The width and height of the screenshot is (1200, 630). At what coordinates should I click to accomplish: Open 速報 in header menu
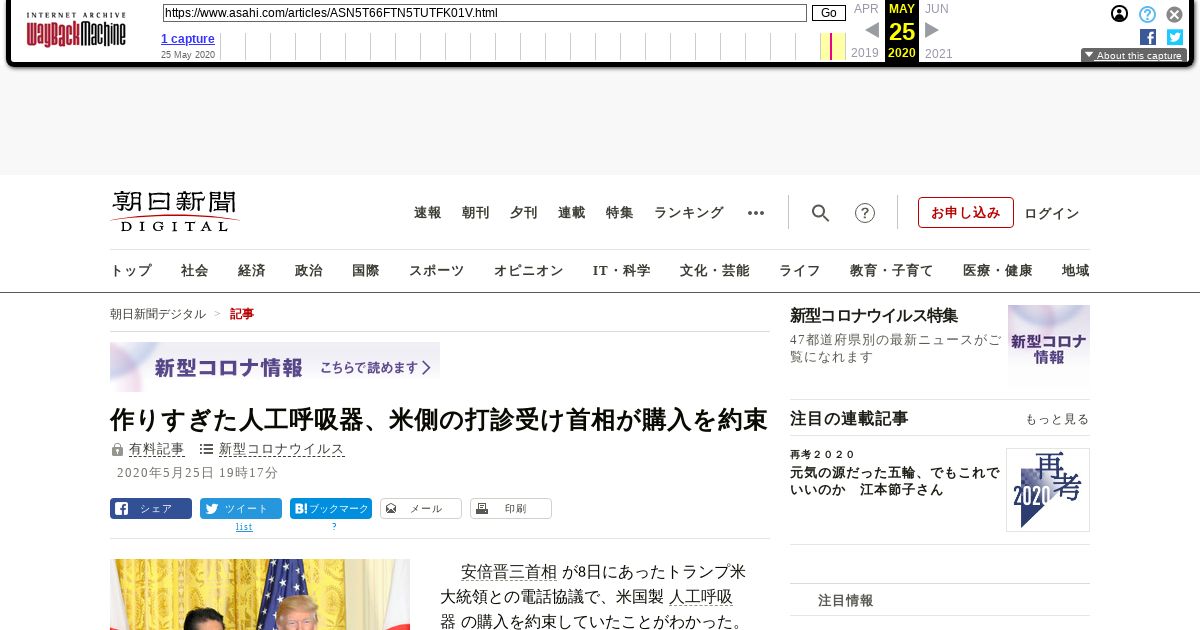tap(428, 213)
